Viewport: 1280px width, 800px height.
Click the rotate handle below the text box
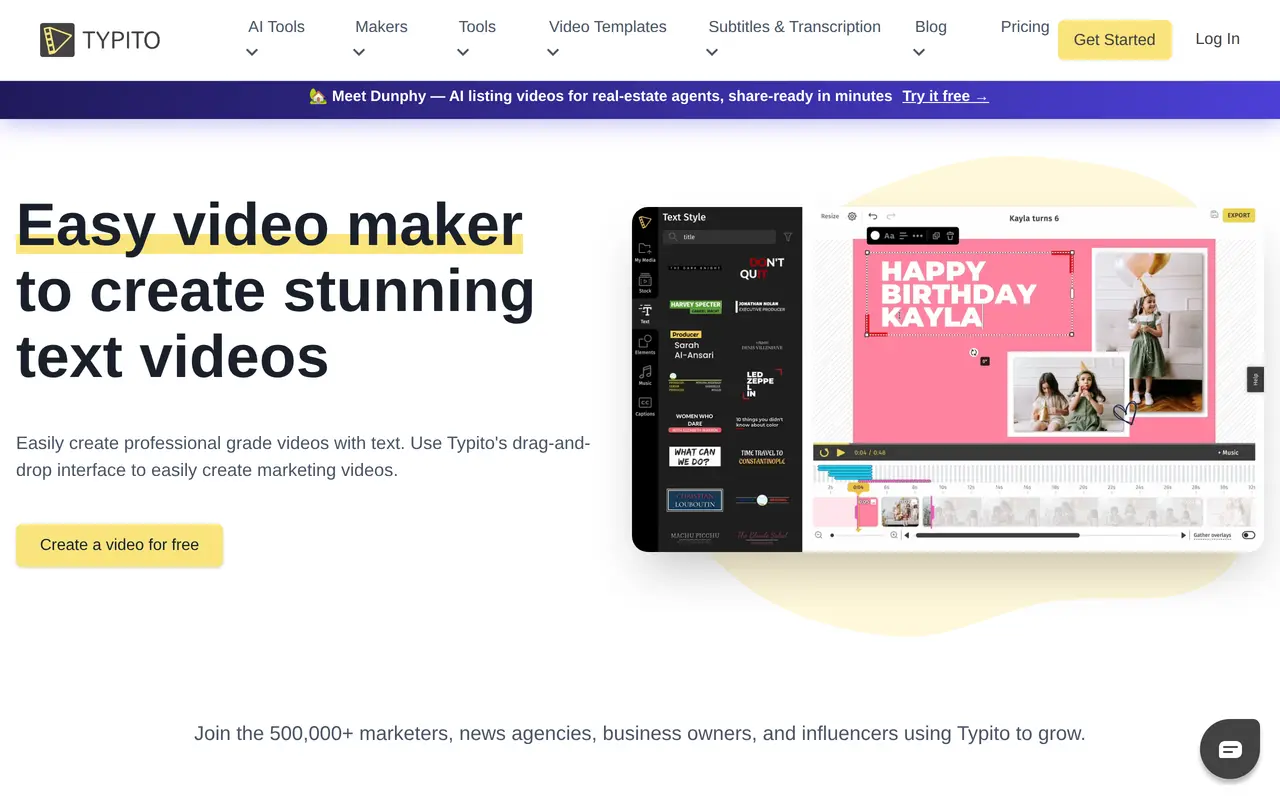(x=973, y=352)
